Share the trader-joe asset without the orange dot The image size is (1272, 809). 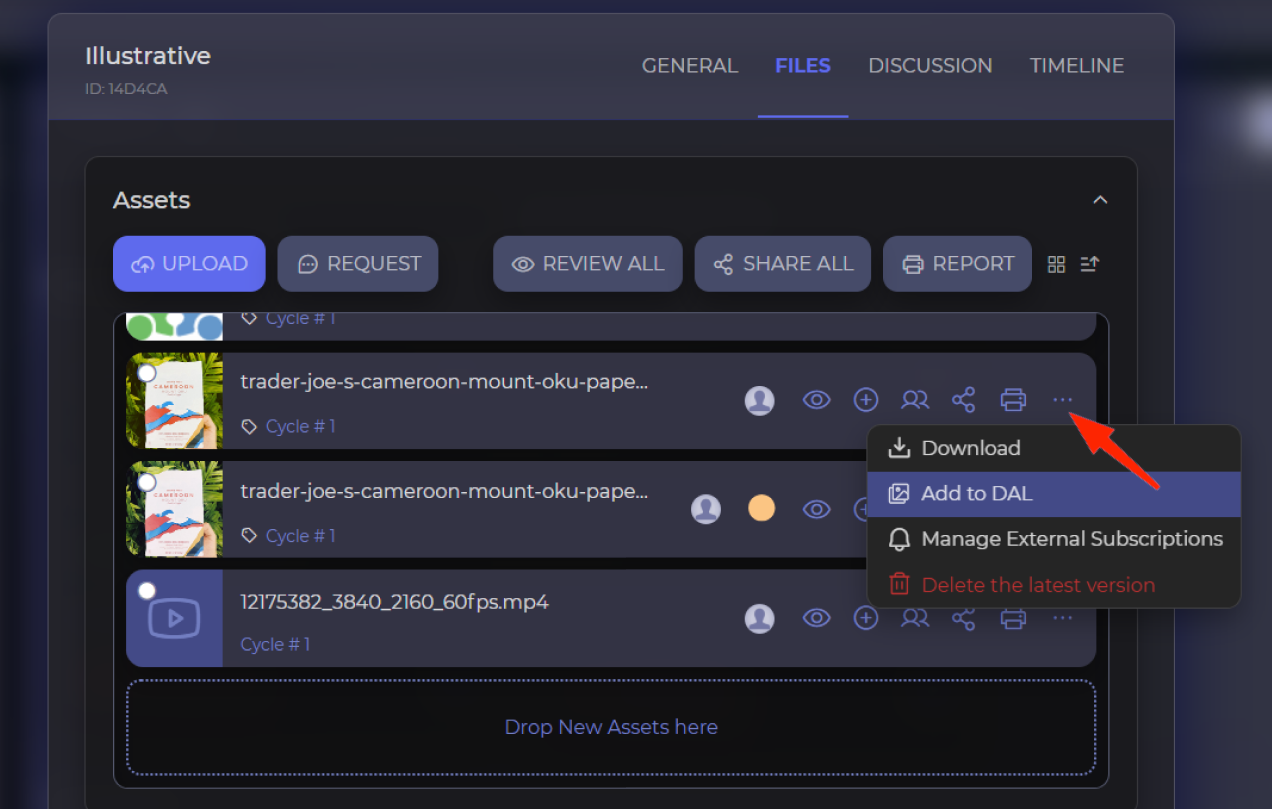tap(963, 401)
